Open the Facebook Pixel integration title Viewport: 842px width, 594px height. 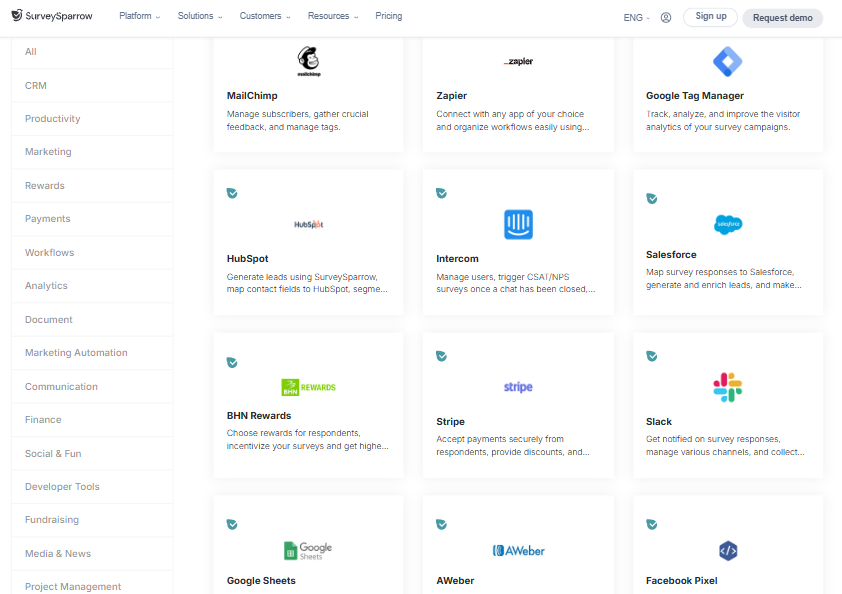[681, 581]
